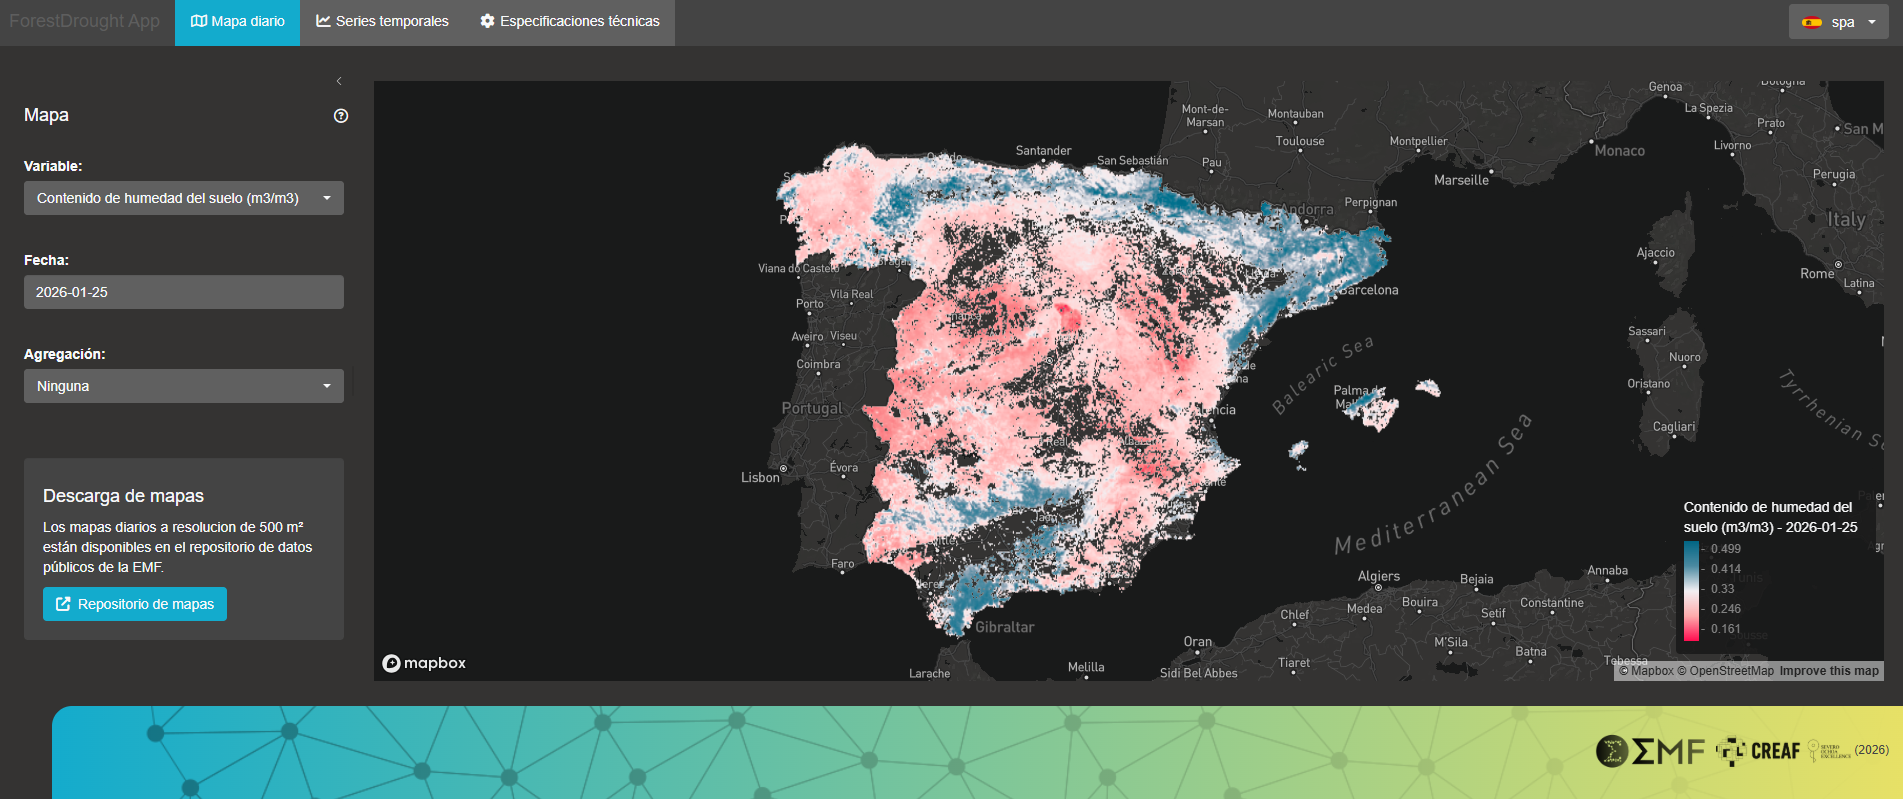
Task: Click the help question mark icon beside Mapa
Action: [x=341, y=116]
